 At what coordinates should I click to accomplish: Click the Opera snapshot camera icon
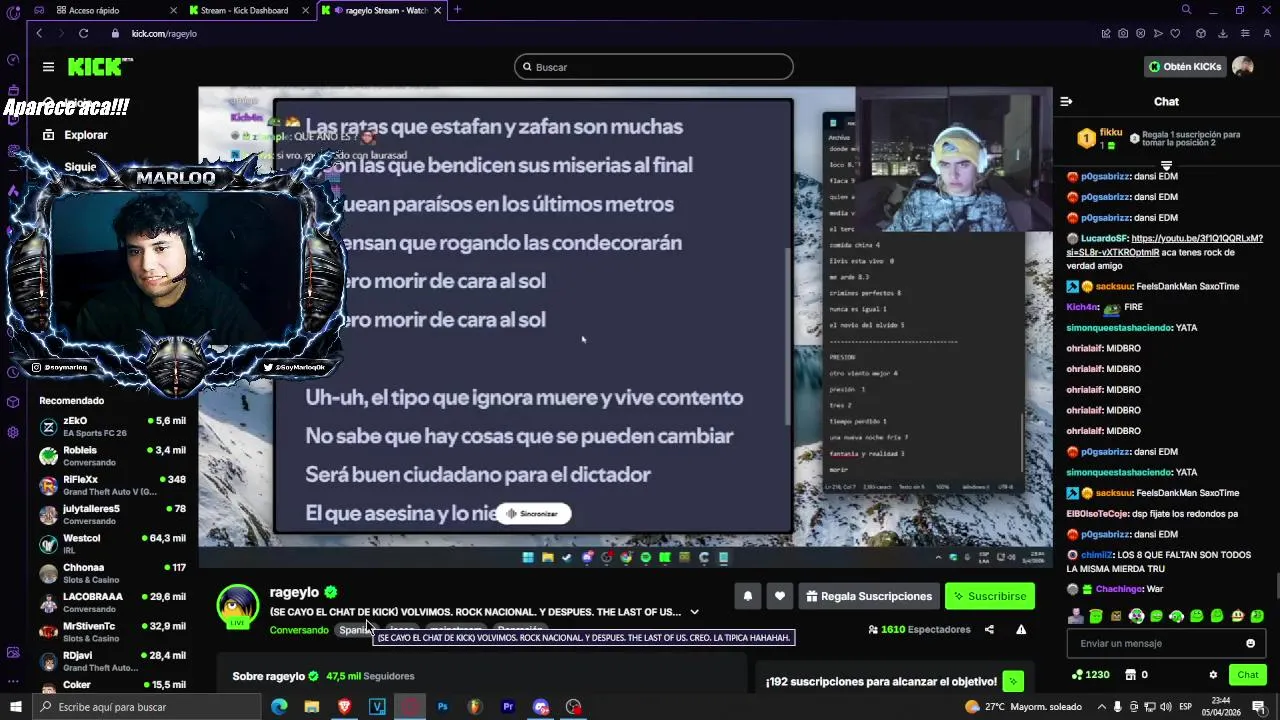click(x=1123, y=33)
